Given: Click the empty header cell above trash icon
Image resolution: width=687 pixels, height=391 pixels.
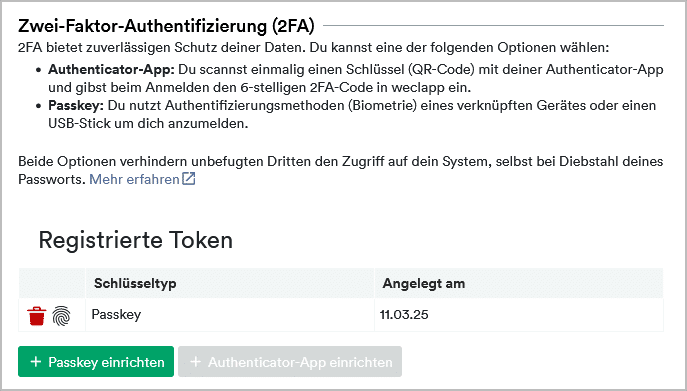Looking at the screenshot, I should tap(52, 283).
